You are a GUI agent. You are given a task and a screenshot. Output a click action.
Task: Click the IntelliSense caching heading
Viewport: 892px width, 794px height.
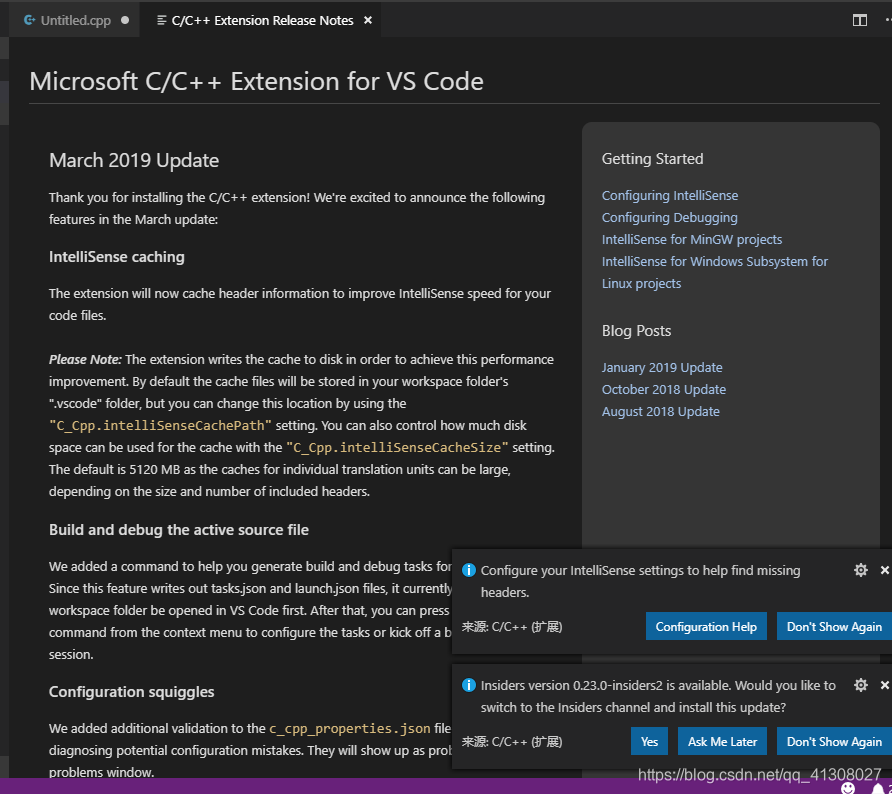117,257
